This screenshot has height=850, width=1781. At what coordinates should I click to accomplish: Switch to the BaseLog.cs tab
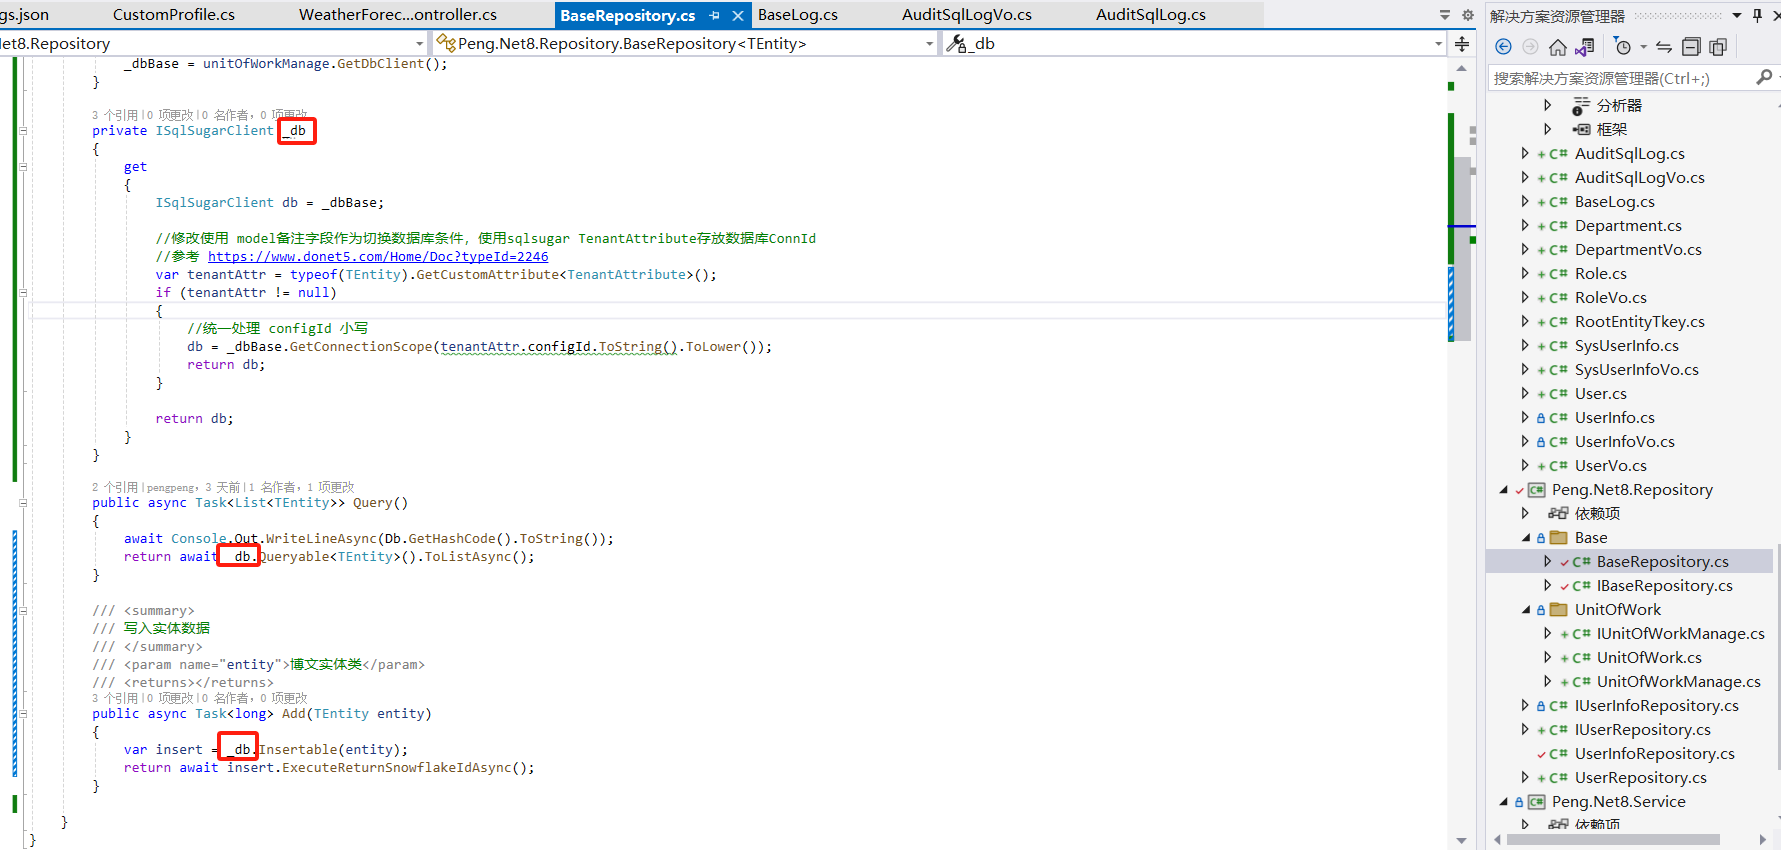pyautogui.click(x=798, y=15)
